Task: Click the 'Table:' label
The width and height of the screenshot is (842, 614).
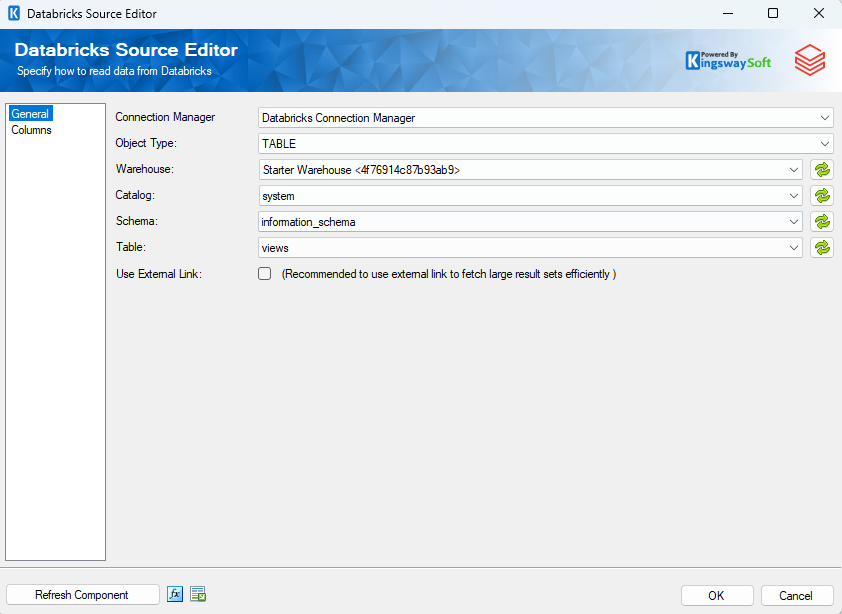Action: coord(130,247)
